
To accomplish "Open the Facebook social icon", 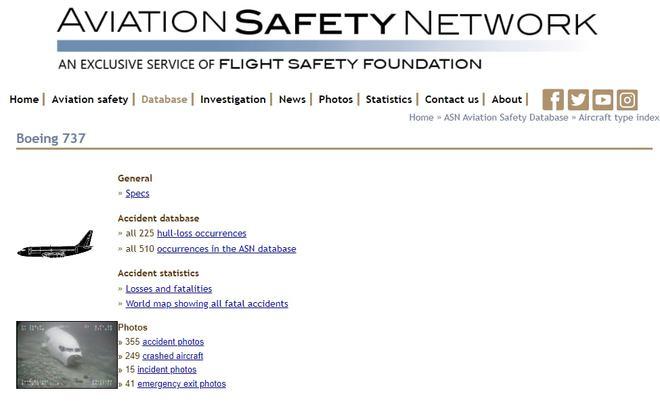I will pos(553,99).
